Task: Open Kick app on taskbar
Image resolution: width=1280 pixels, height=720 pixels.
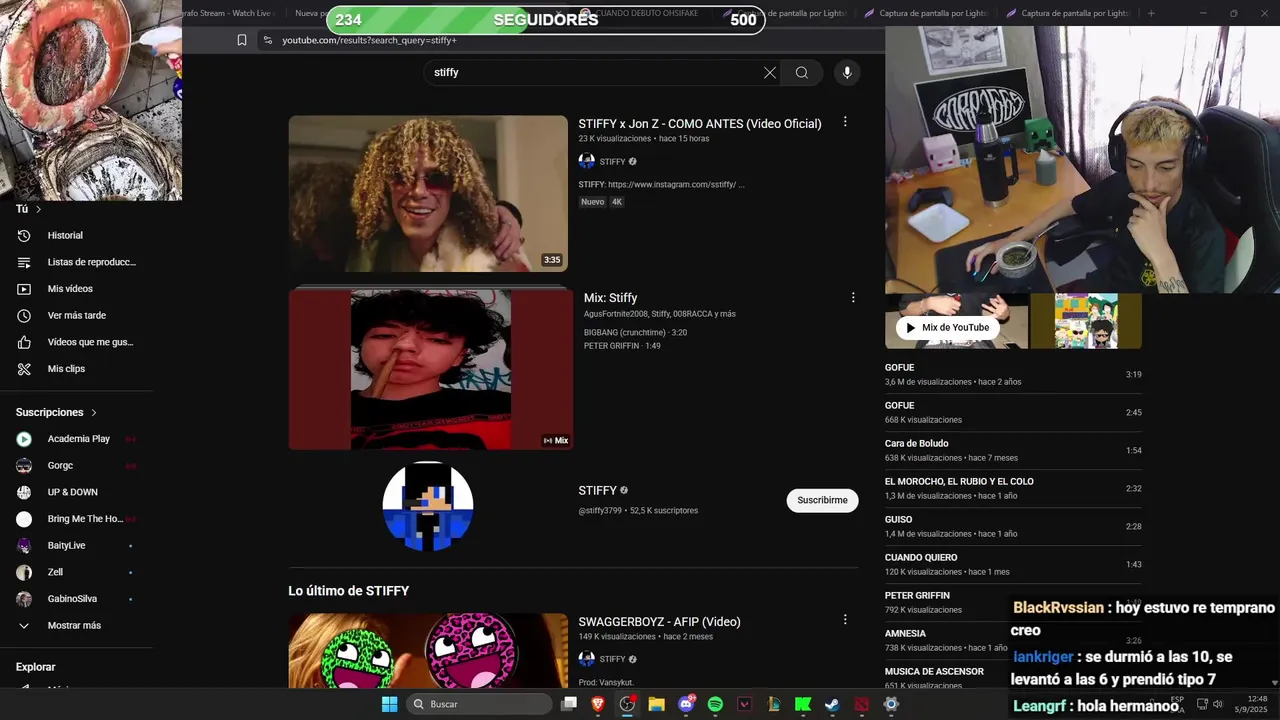Action: (x=803, y=704)
